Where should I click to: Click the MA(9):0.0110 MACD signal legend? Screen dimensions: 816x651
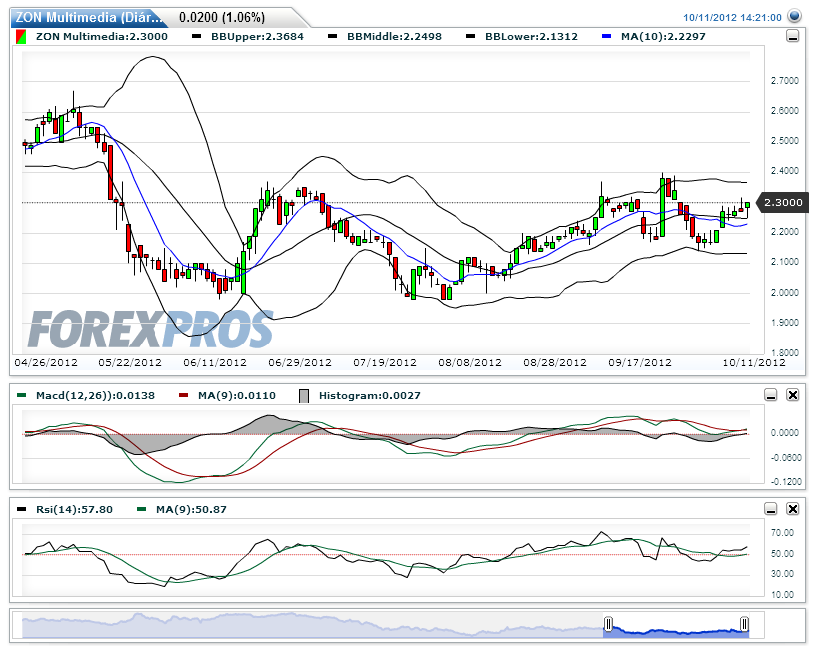pyautogui.click(x=227, y=395)
